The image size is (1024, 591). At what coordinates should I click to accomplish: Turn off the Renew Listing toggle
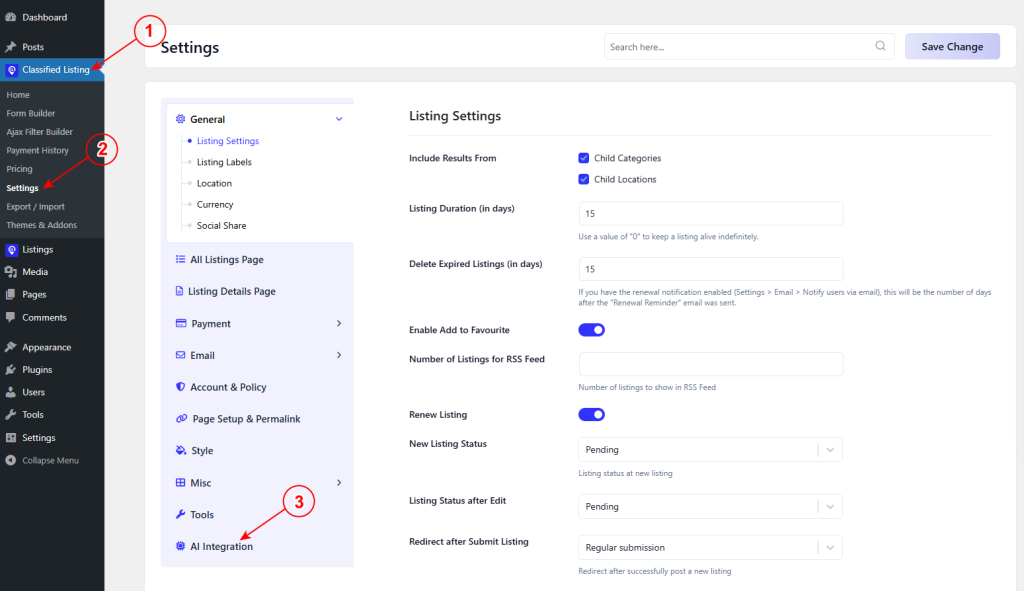[592, 415]
